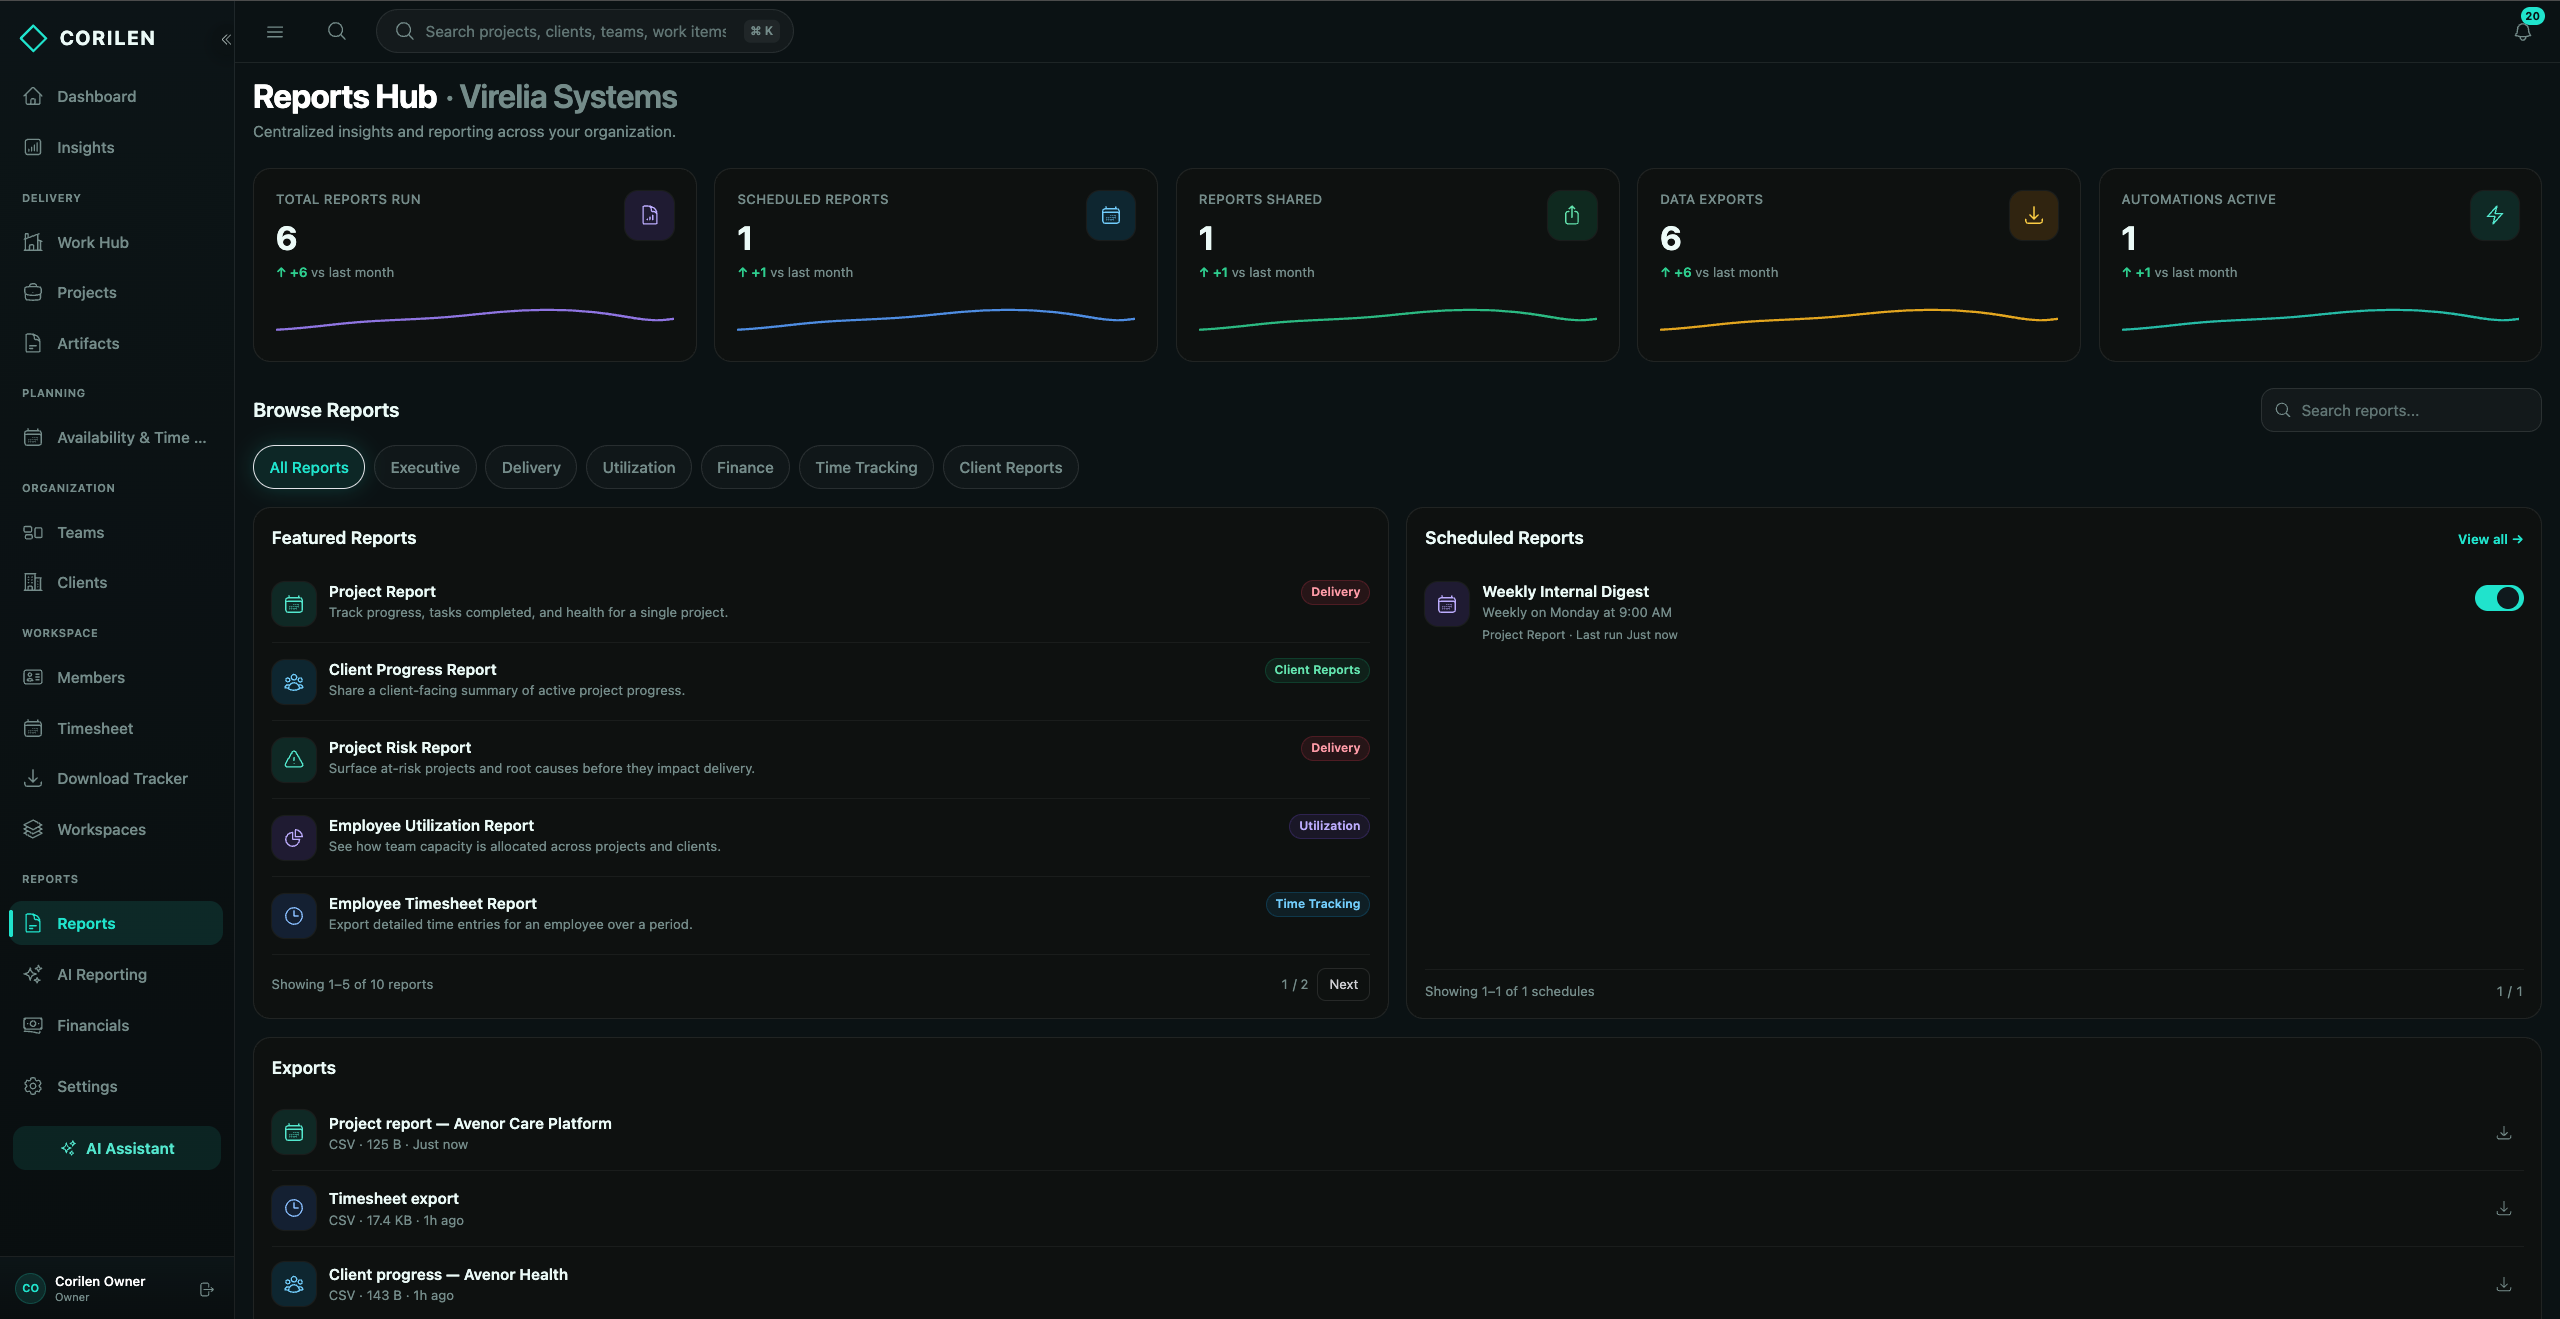Viewport: 2560px width, 1319px height.
Task: Launch the AI Assistant button
Action: click(117, 1148)
